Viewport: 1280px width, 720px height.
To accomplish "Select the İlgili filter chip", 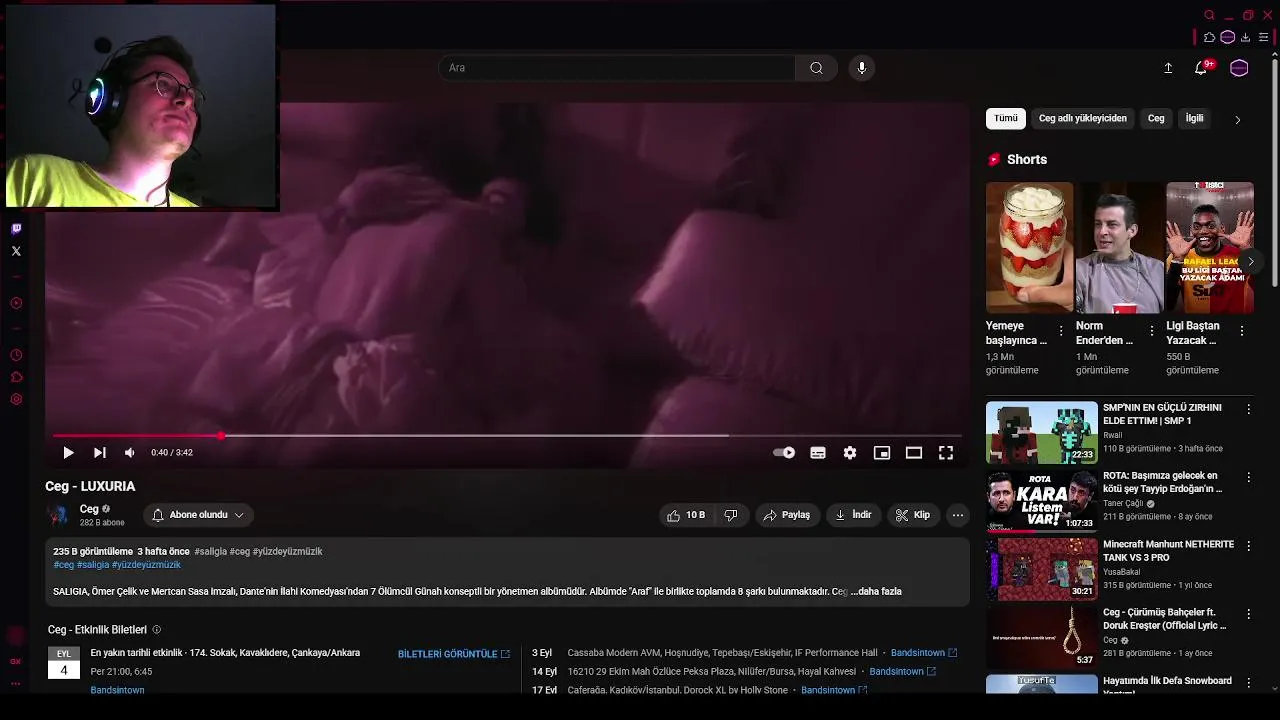I will (1195, 118).
